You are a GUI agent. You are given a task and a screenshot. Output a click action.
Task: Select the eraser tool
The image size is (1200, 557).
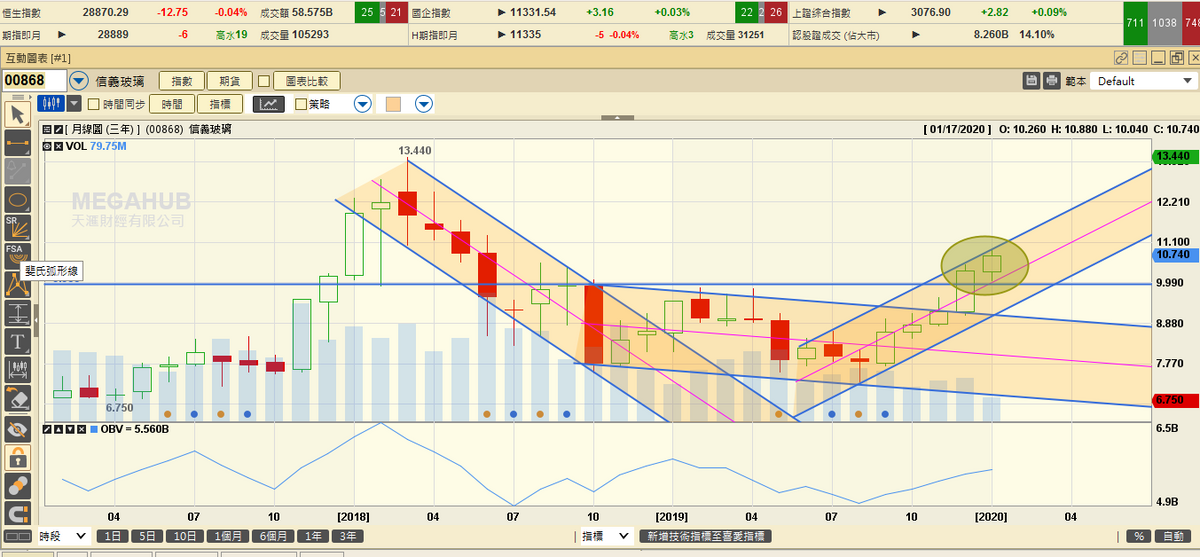click(x=17, y=399)
